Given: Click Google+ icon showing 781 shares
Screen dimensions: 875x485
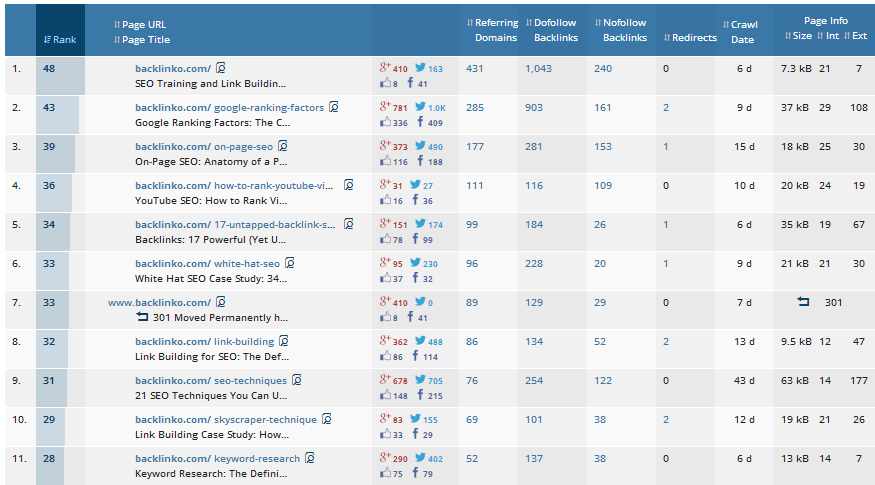Looking at the screenshot, I should pos(385,106).
